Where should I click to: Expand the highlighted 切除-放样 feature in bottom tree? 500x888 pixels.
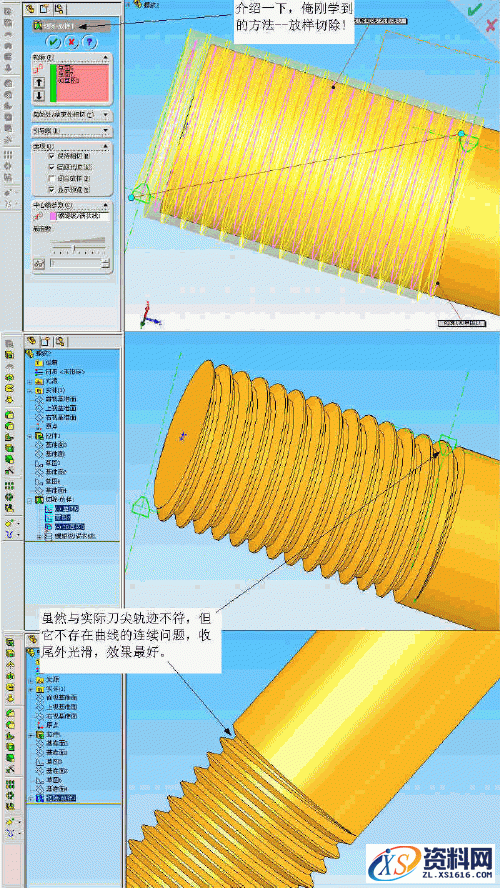29,797
